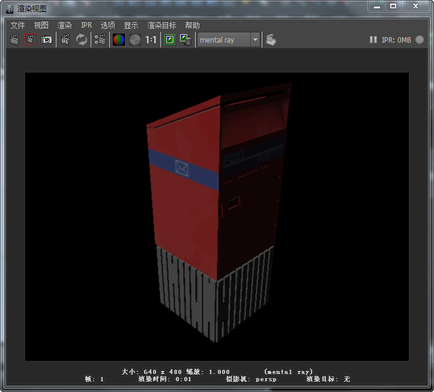Open the 视图 menu
Image resolution: width=434 pixels, height=392 pixels.
pyautogui.click(x=41, y=25)
